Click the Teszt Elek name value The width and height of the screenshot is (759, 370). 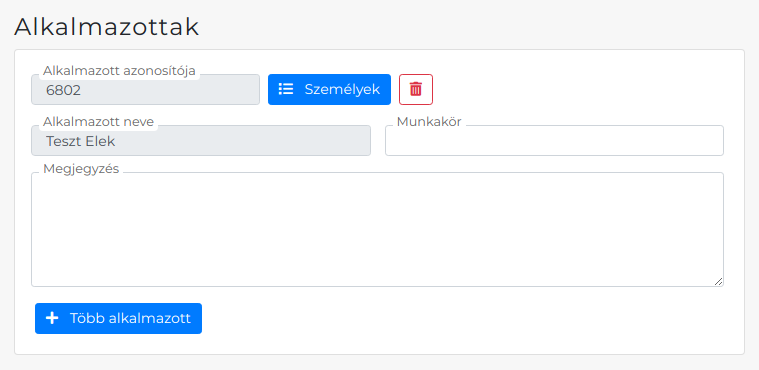tap(80, 141)
